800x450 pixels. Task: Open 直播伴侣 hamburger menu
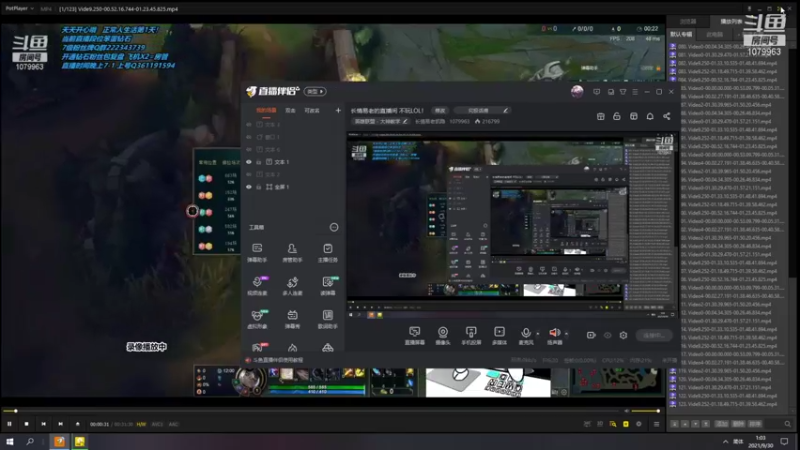(635, 92)
